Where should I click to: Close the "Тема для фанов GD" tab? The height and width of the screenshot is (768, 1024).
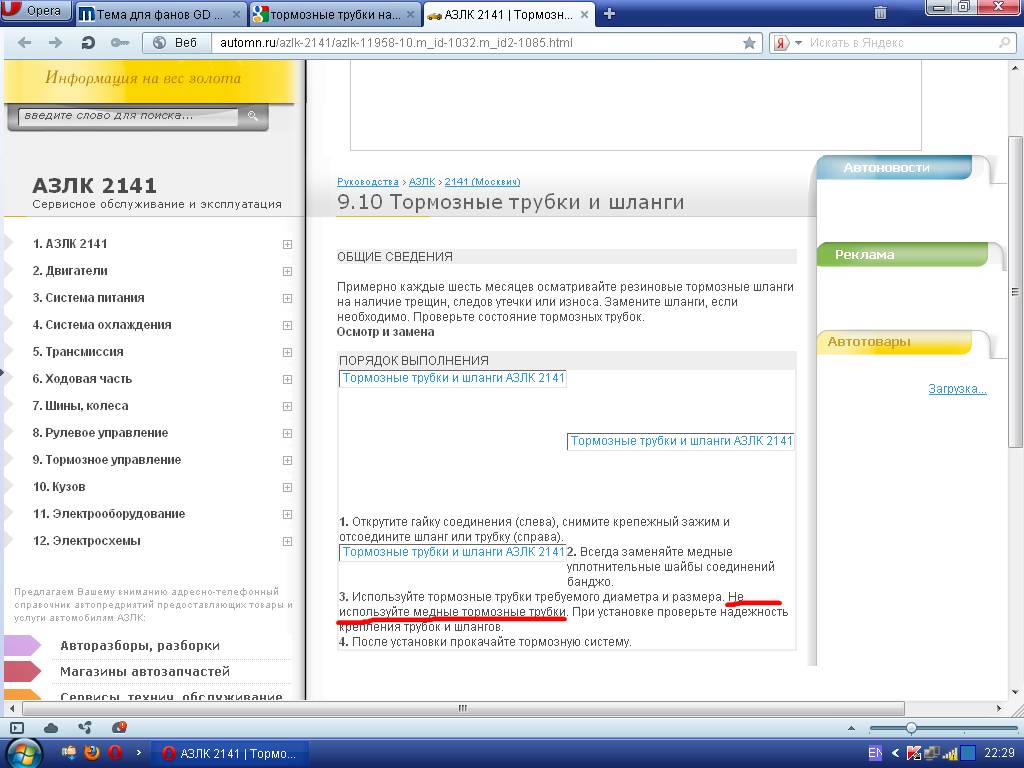coord(236,14)
